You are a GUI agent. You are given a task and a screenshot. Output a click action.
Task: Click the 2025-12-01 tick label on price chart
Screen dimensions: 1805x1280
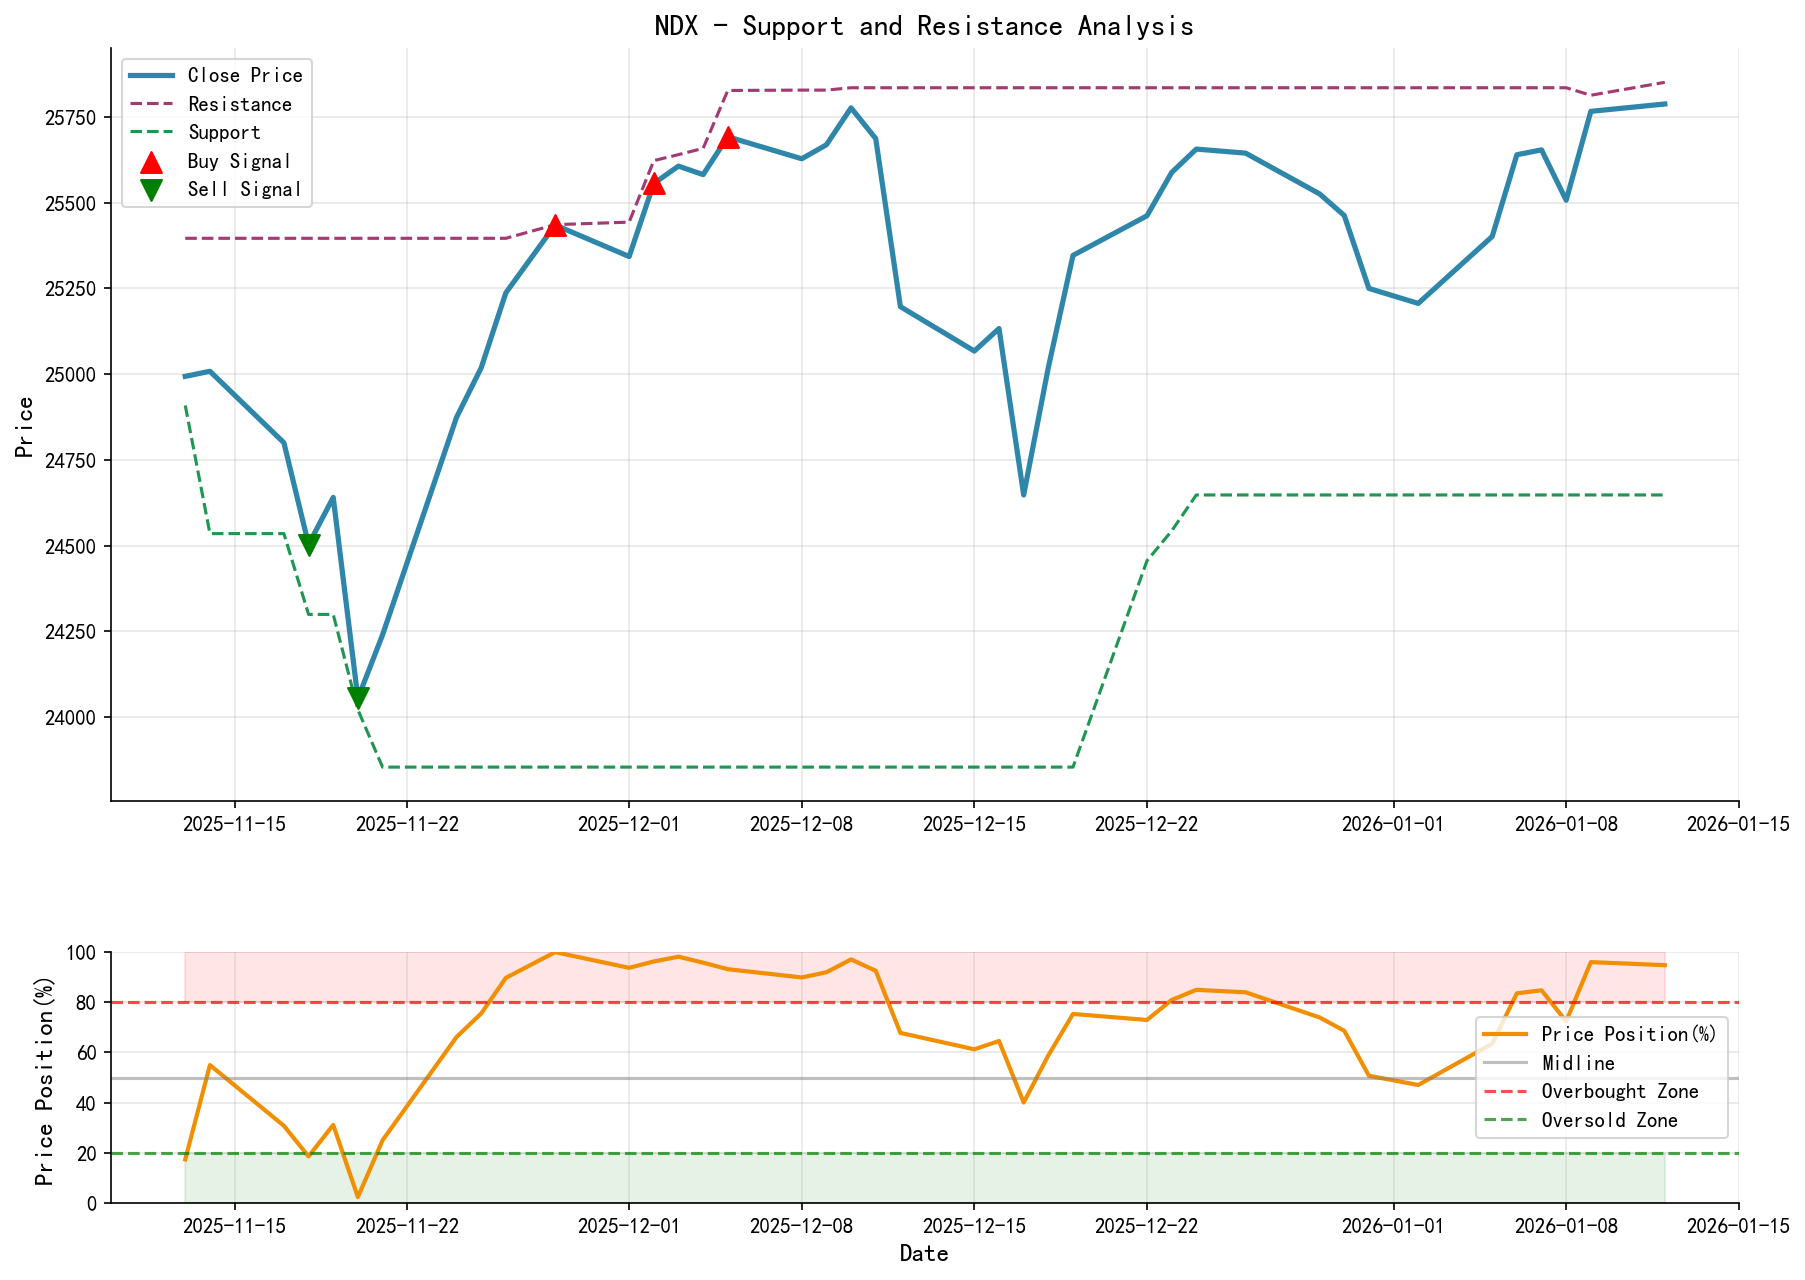(x=627, y=824)
